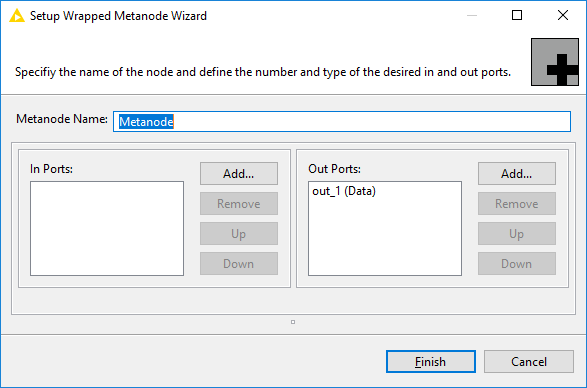Focus the Metanode Name text field
587x388 pixels.
click(342, 121)
